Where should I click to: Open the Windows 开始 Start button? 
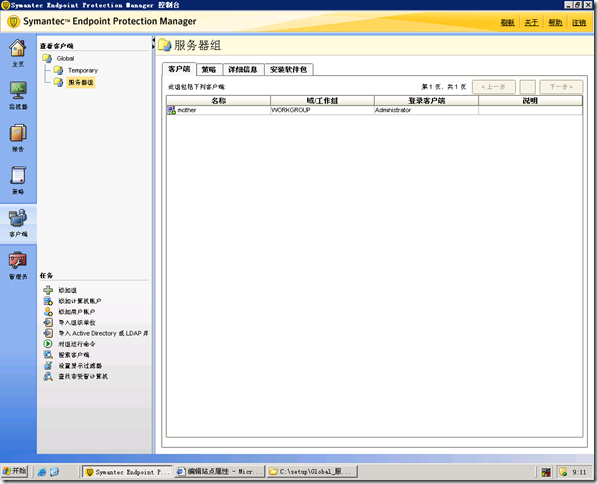pos(14,471)
